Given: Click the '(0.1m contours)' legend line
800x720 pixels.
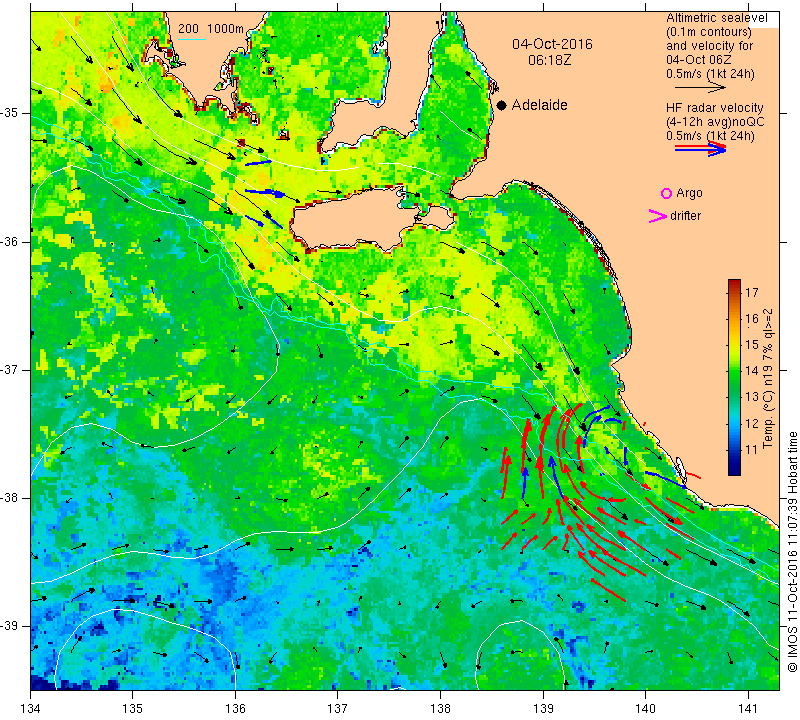Looking at the screenshot, I should (x=709, y=32).
